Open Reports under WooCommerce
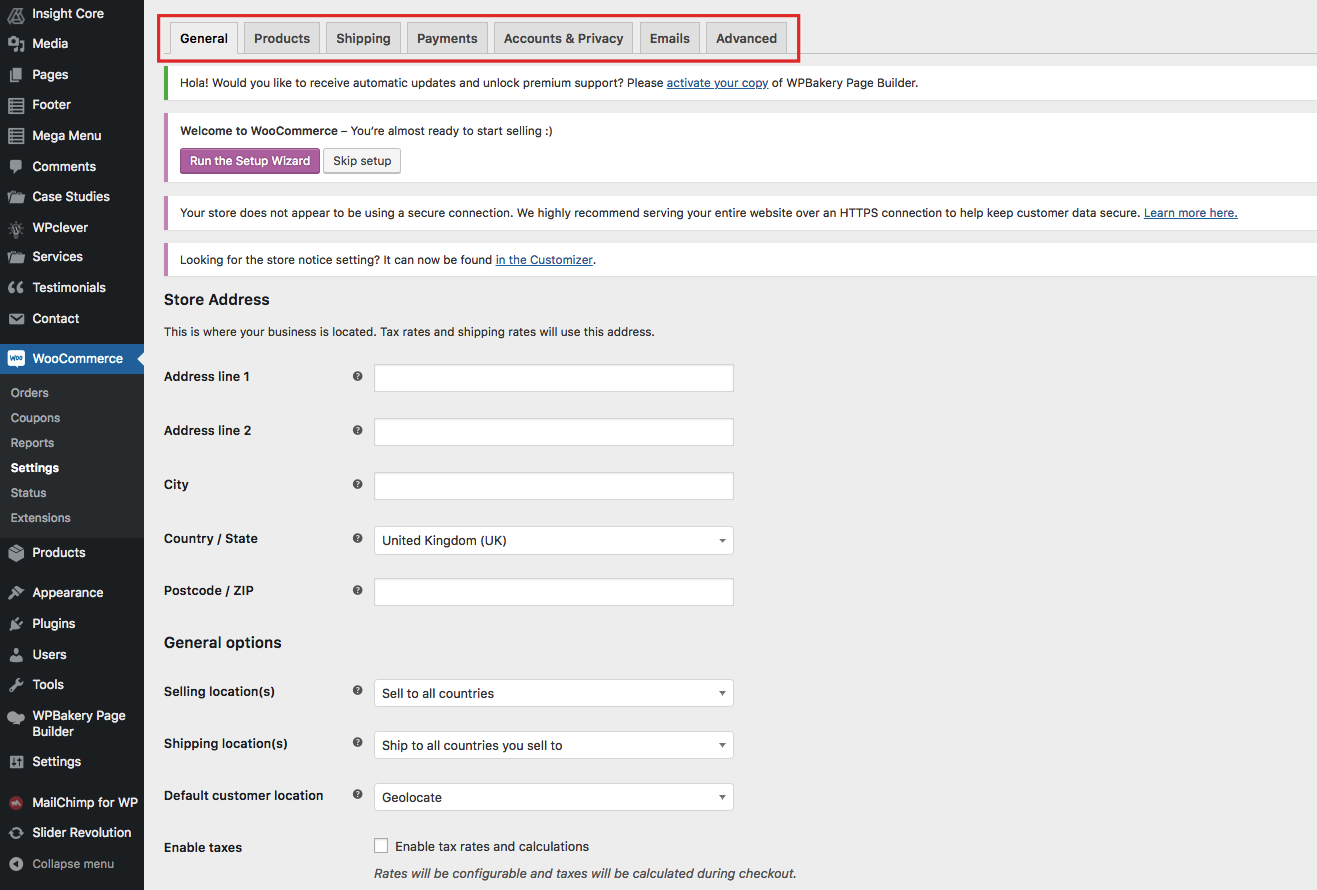Screen dimensions: 1317x890 pos(32,443)
